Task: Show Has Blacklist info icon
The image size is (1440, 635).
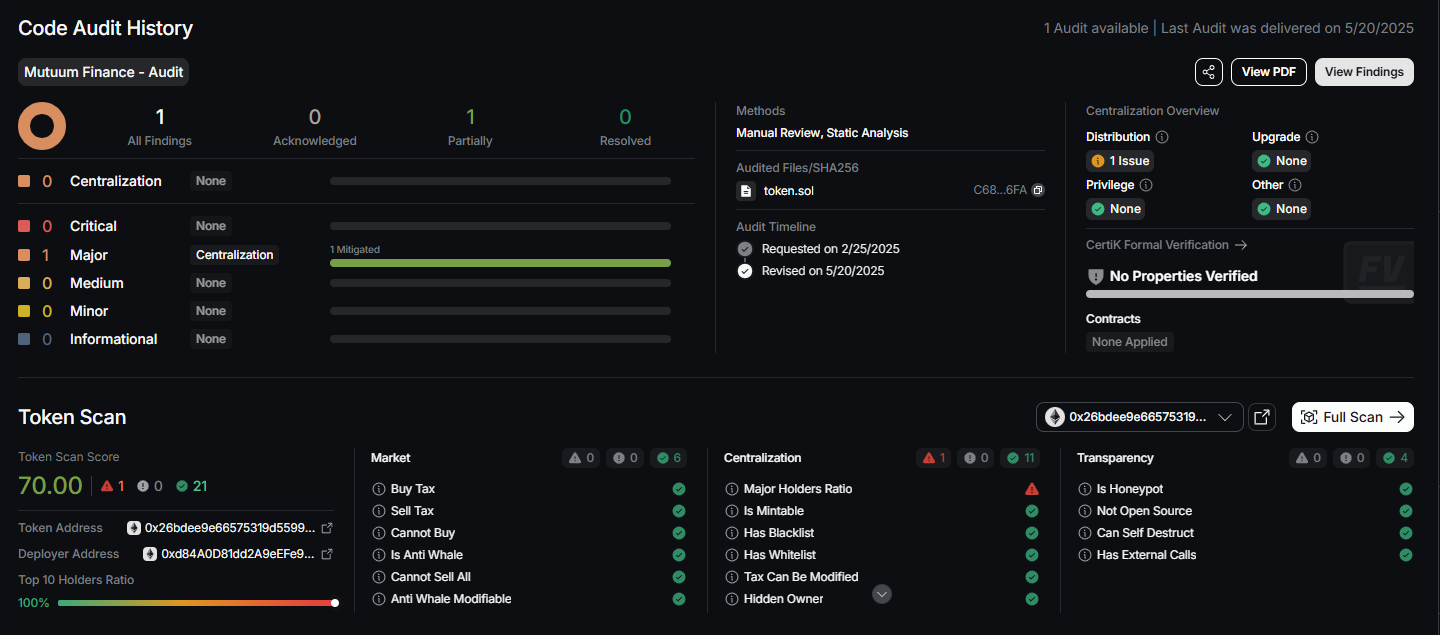Action: [732, 533]
